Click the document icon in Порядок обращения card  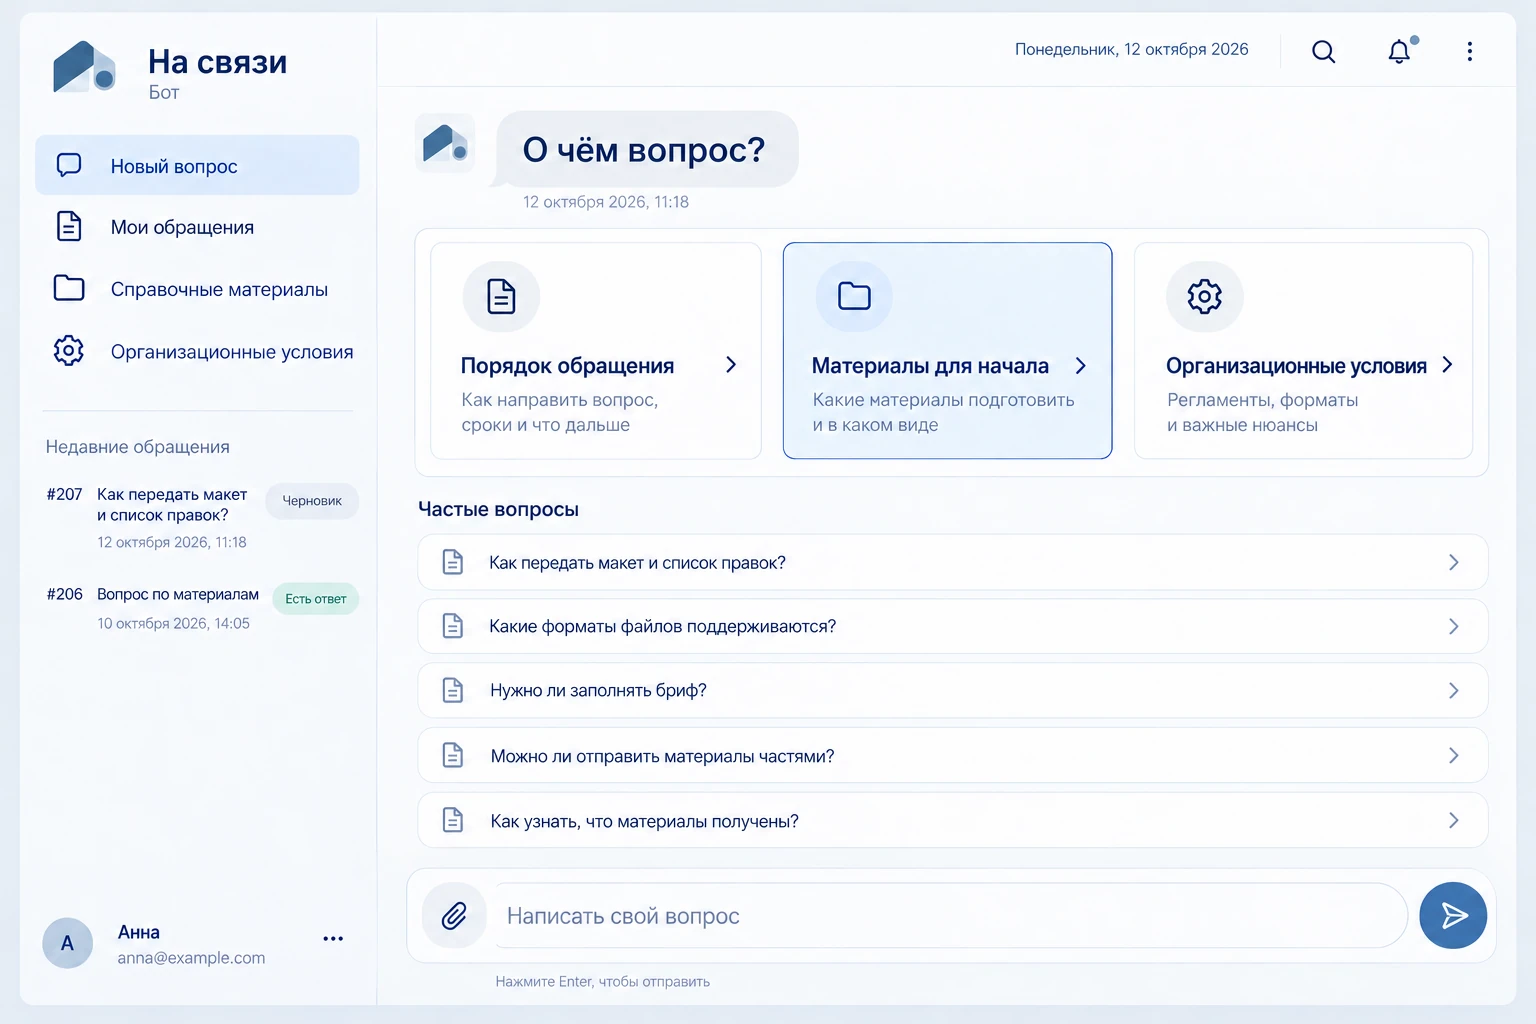click(501, 296)
